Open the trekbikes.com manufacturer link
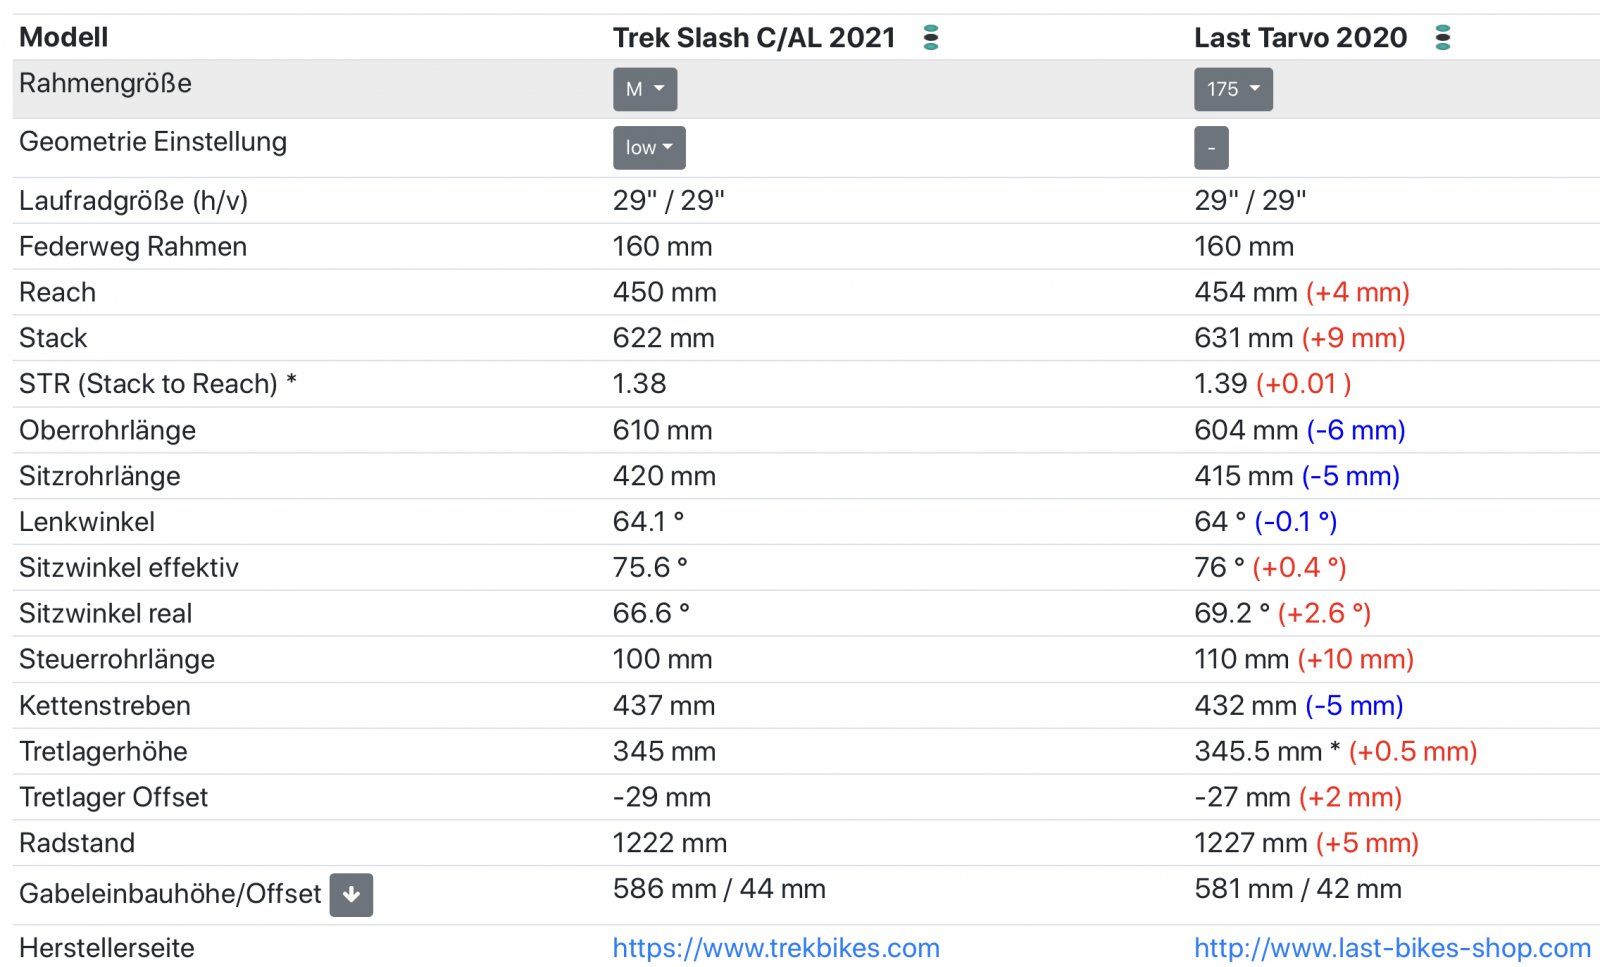 (776, 948)
